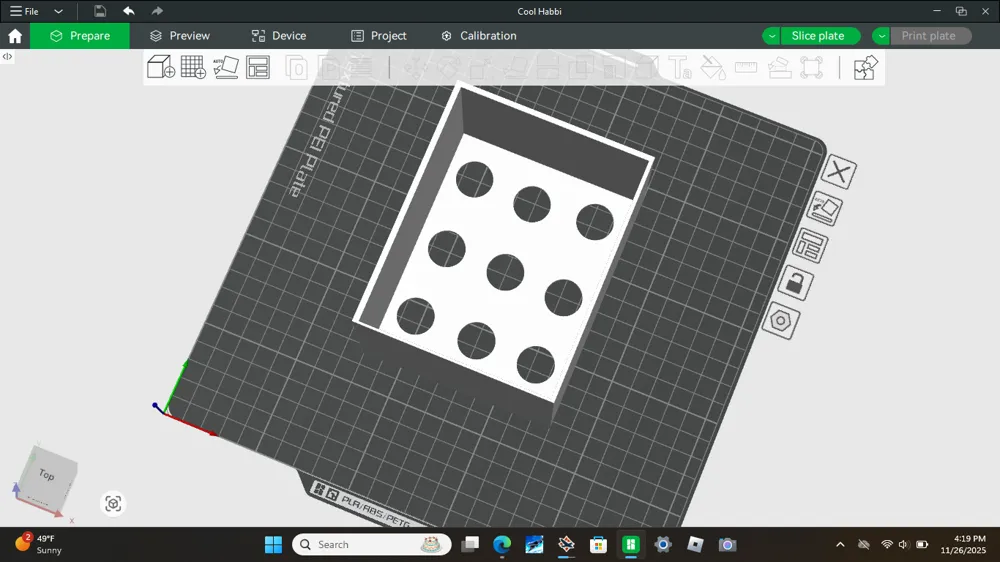
Task: Auto orient objects on this plate
Action: point(825,209)
